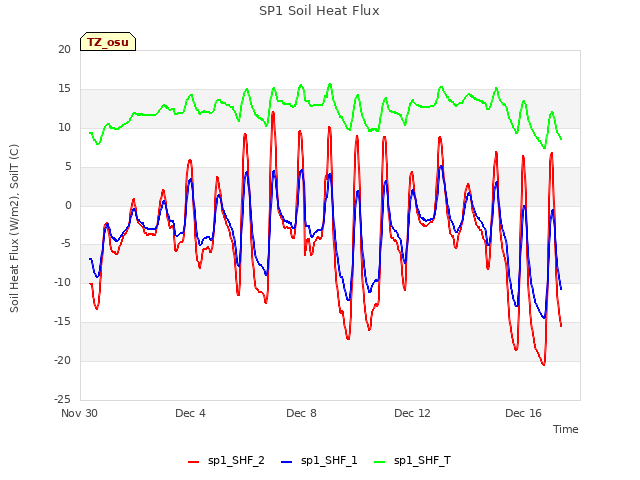Viewport: 640px width, 480px height.
Task: Toggle the sp1_SHF_1 legend entry
Action: [319, 461]
